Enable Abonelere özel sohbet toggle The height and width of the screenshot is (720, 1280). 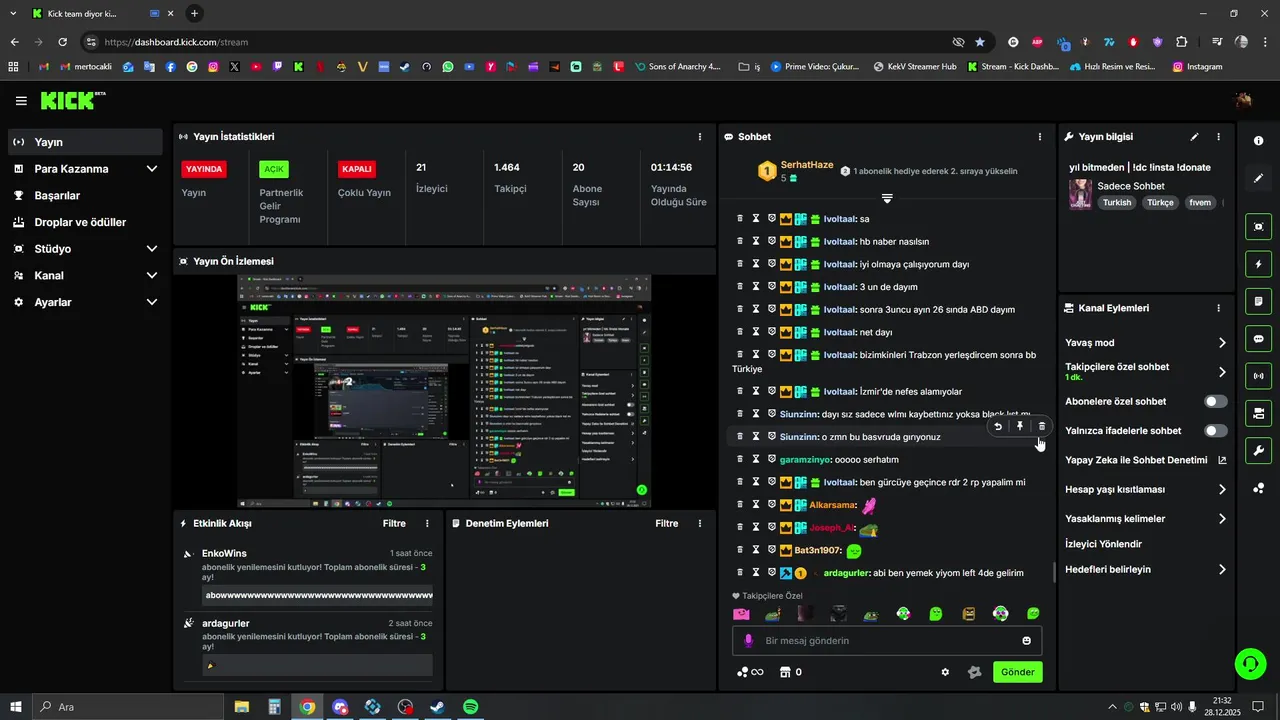(x=1215, y=402)
